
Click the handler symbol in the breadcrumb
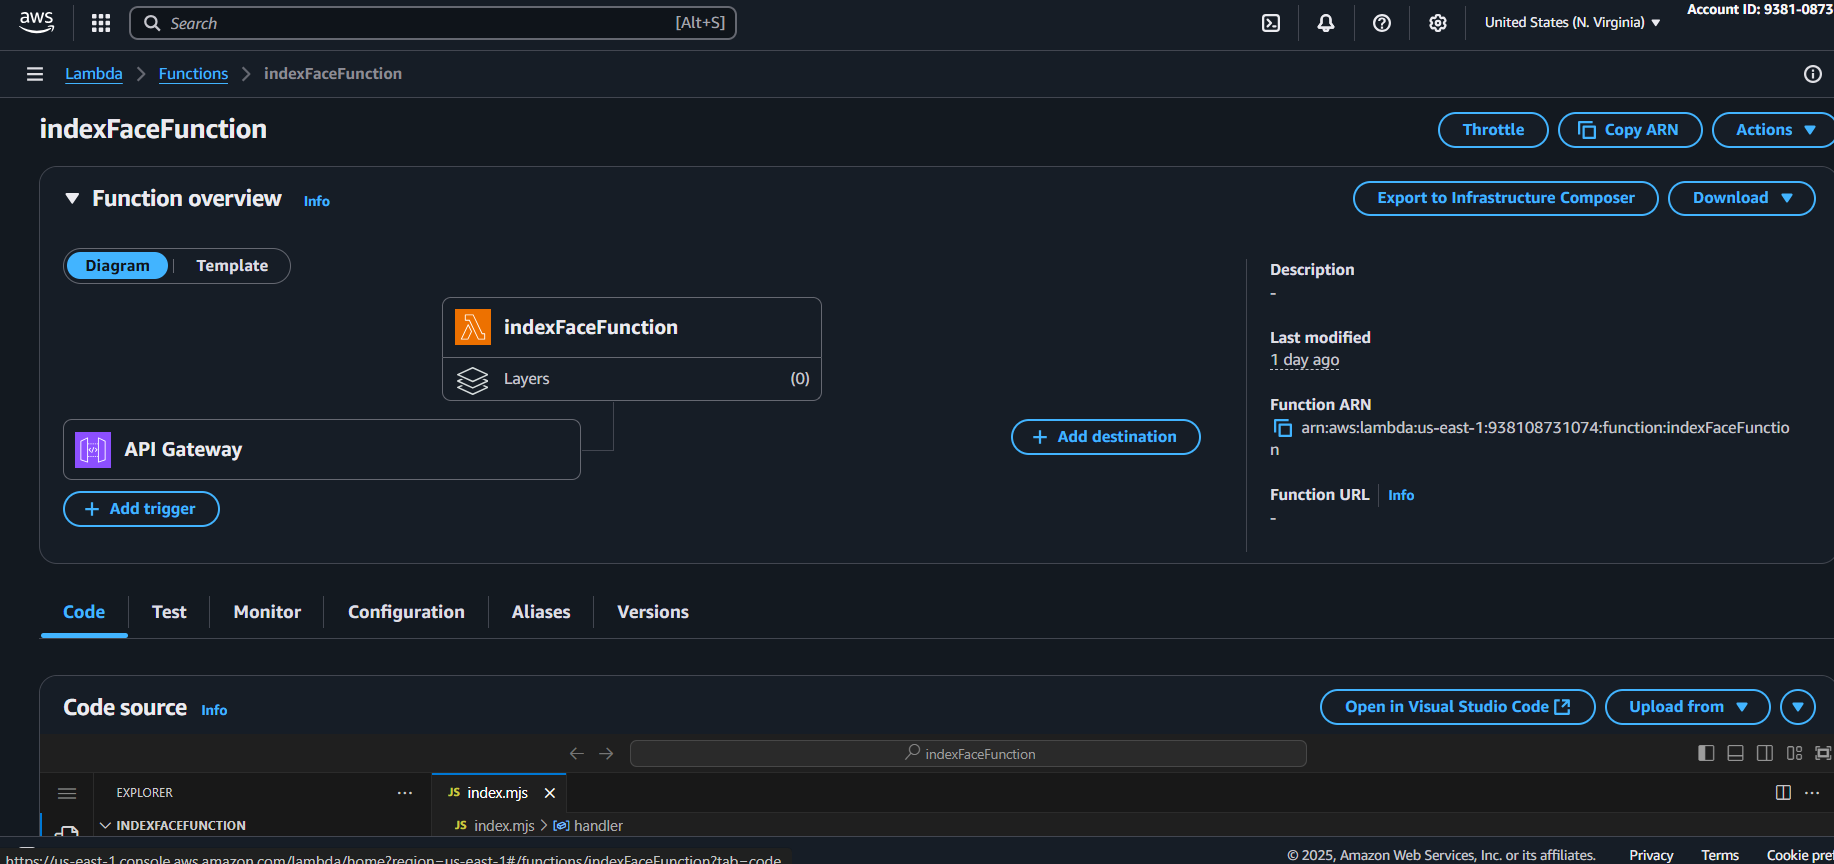[x=588, y=826]
